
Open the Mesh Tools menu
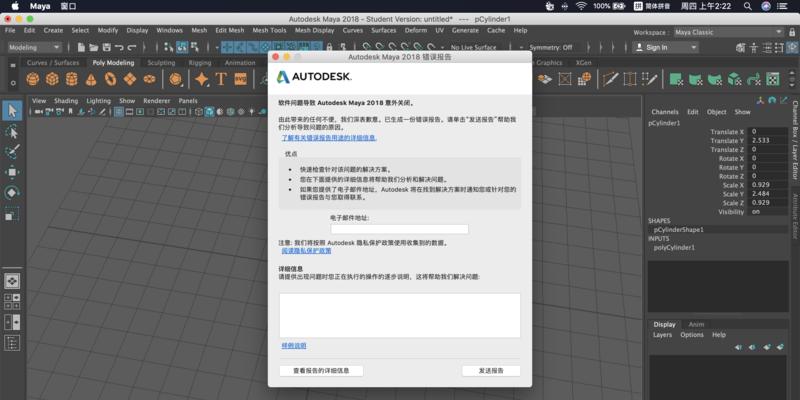coord(269,31)
